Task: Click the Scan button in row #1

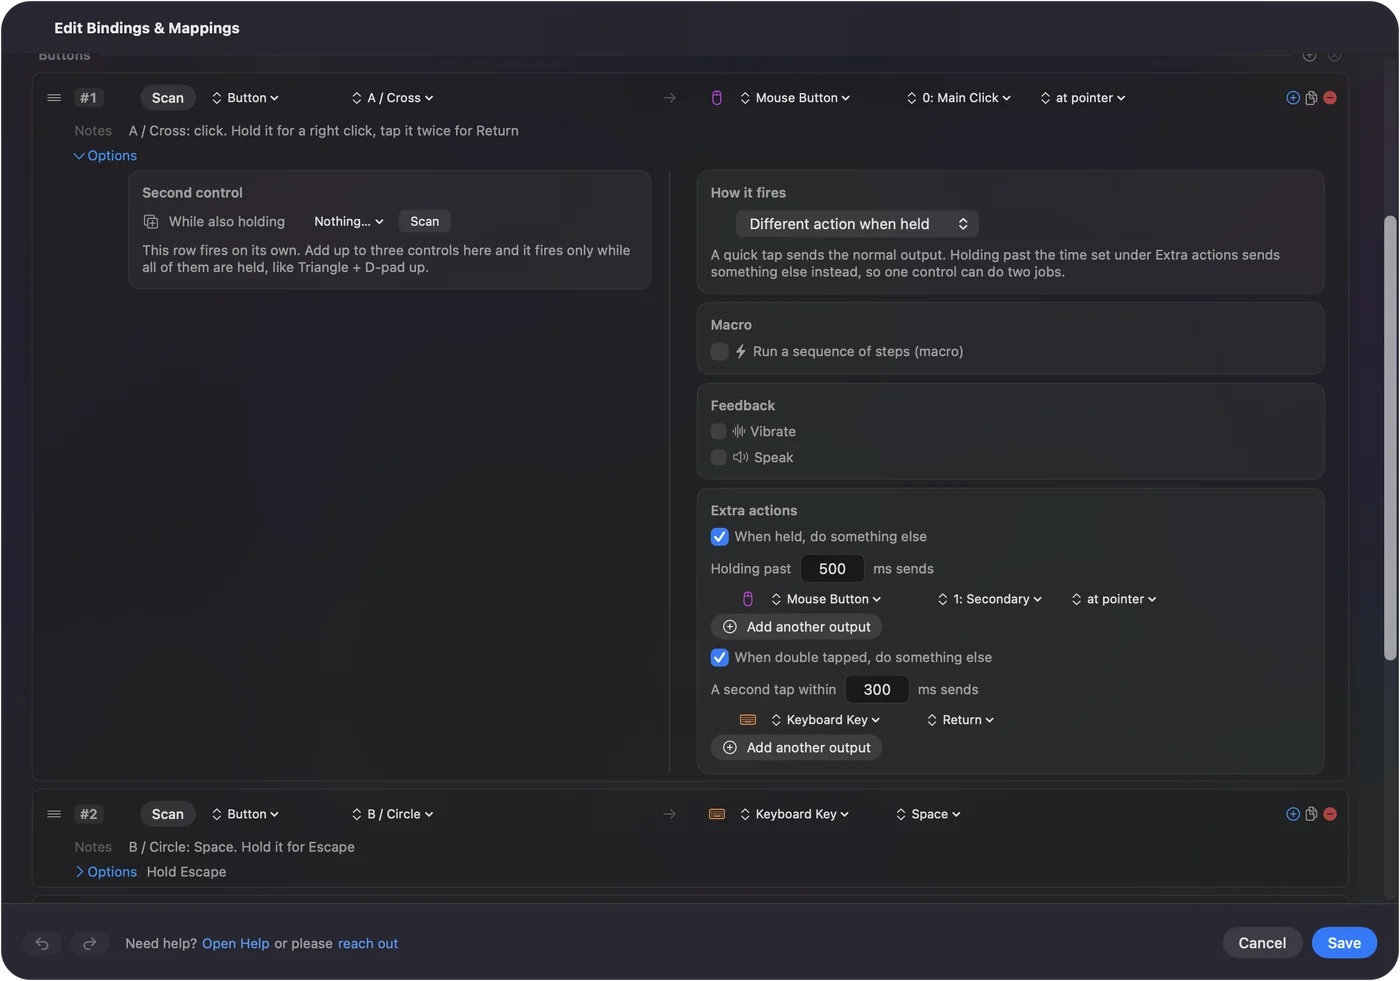Action: point(168,98)
